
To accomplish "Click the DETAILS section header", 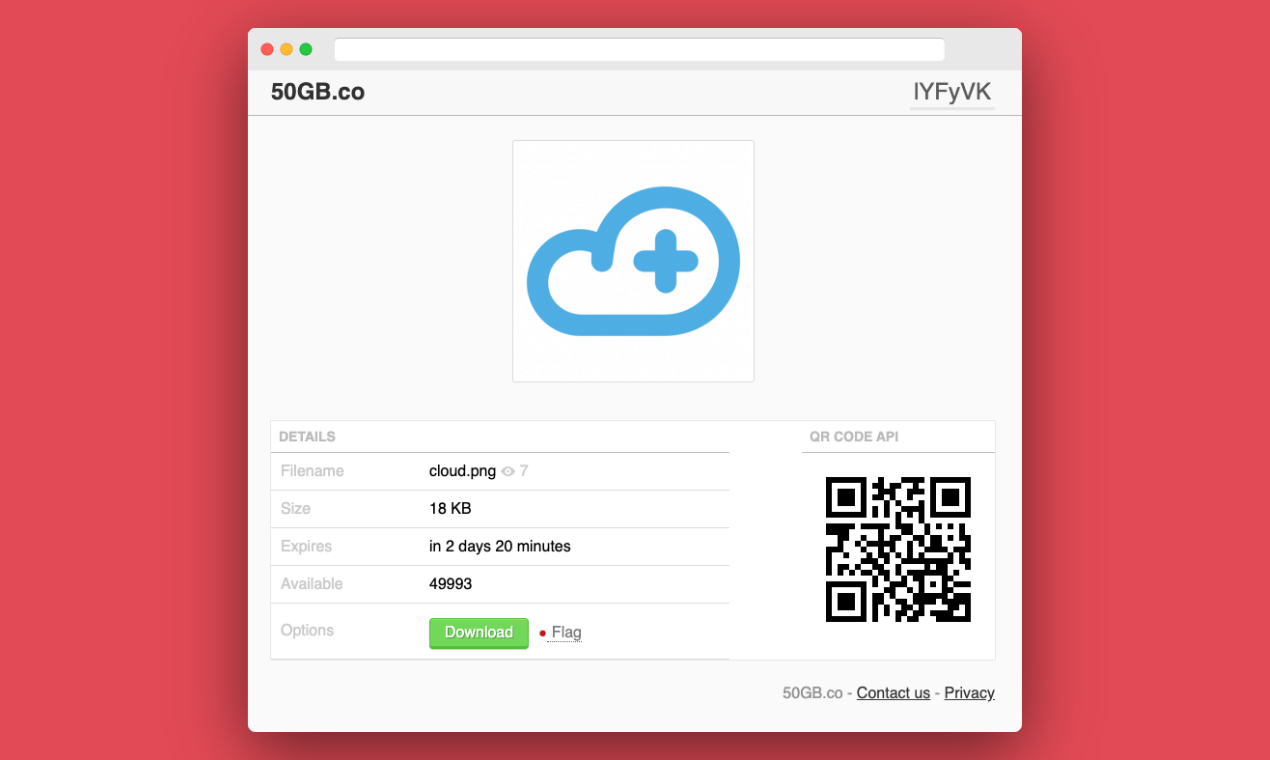I will pyautogui.click(x=307, y=437).
